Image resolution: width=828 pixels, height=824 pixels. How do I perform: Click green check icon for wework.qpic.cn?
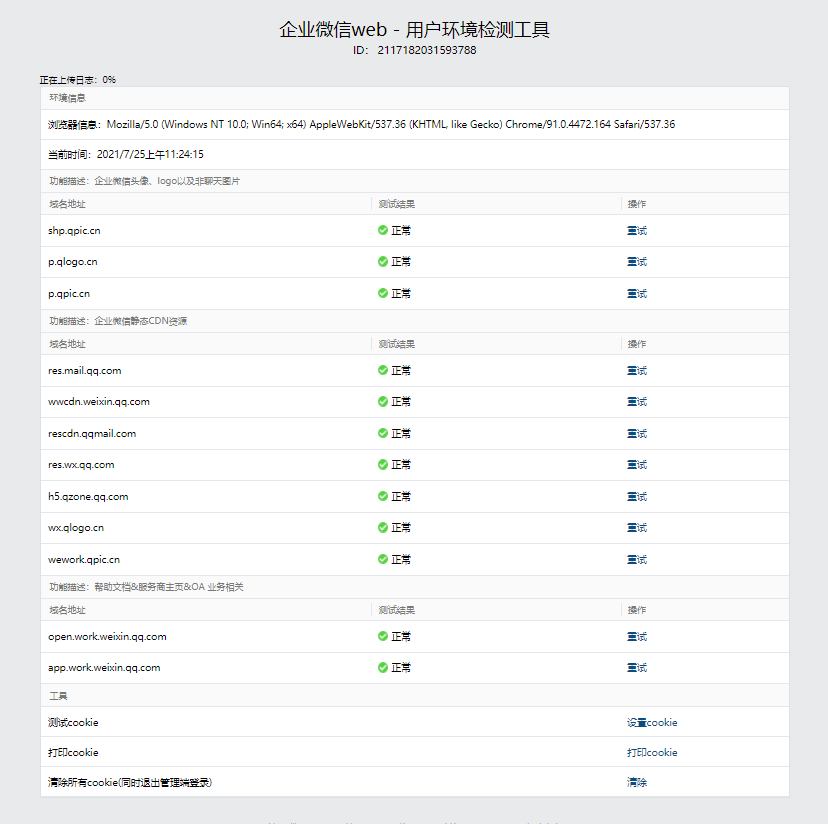tap(383, 559)
